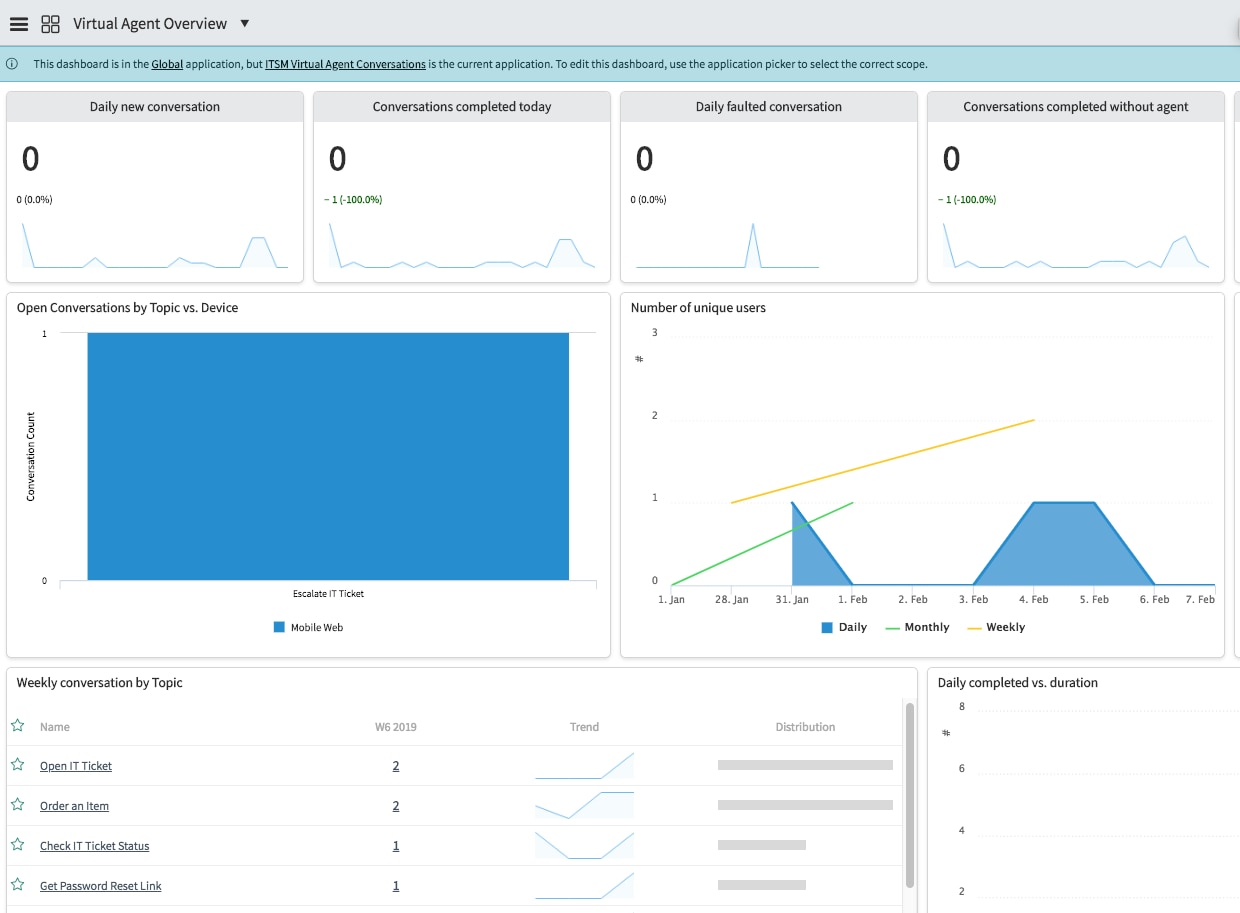Sort by the Name column header
The height and width of the screenshot is (913, 1240).
pos(55,727)
